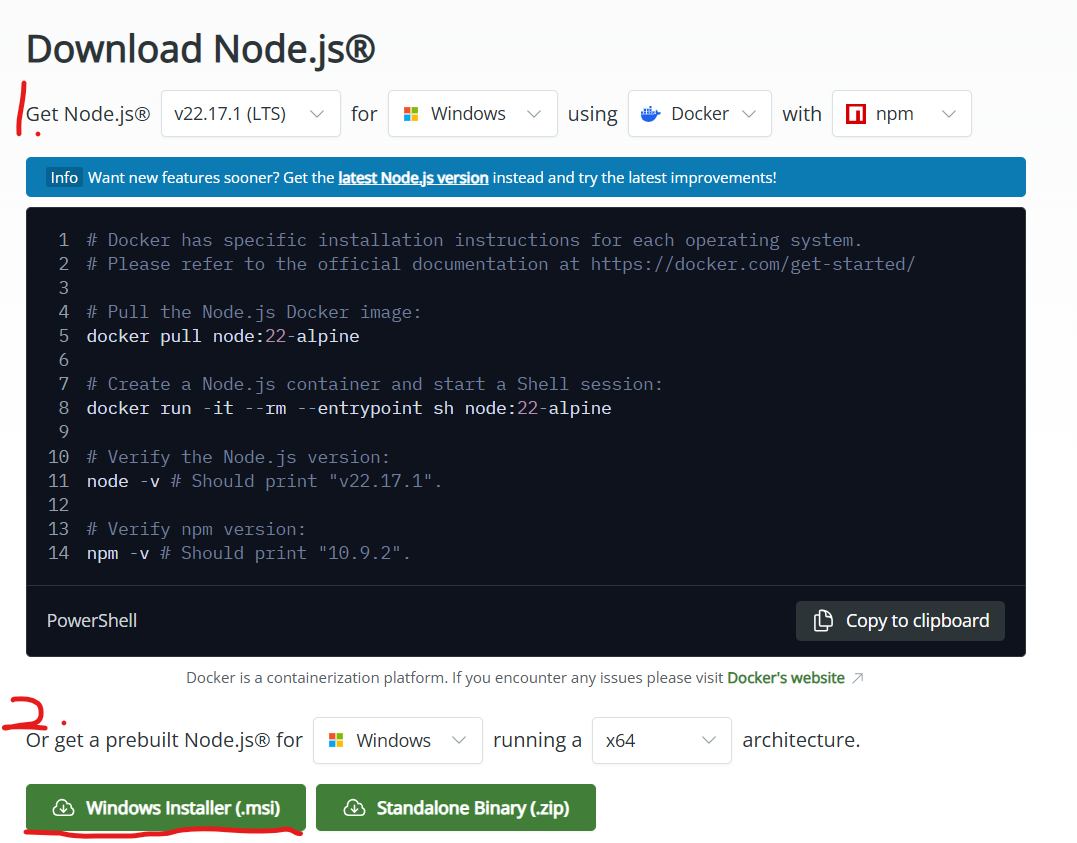Image resolution: width=1077 pixels, height=843 pixels.
Task: Open the npm package manager dropdown
Action: tap(901, 113)
